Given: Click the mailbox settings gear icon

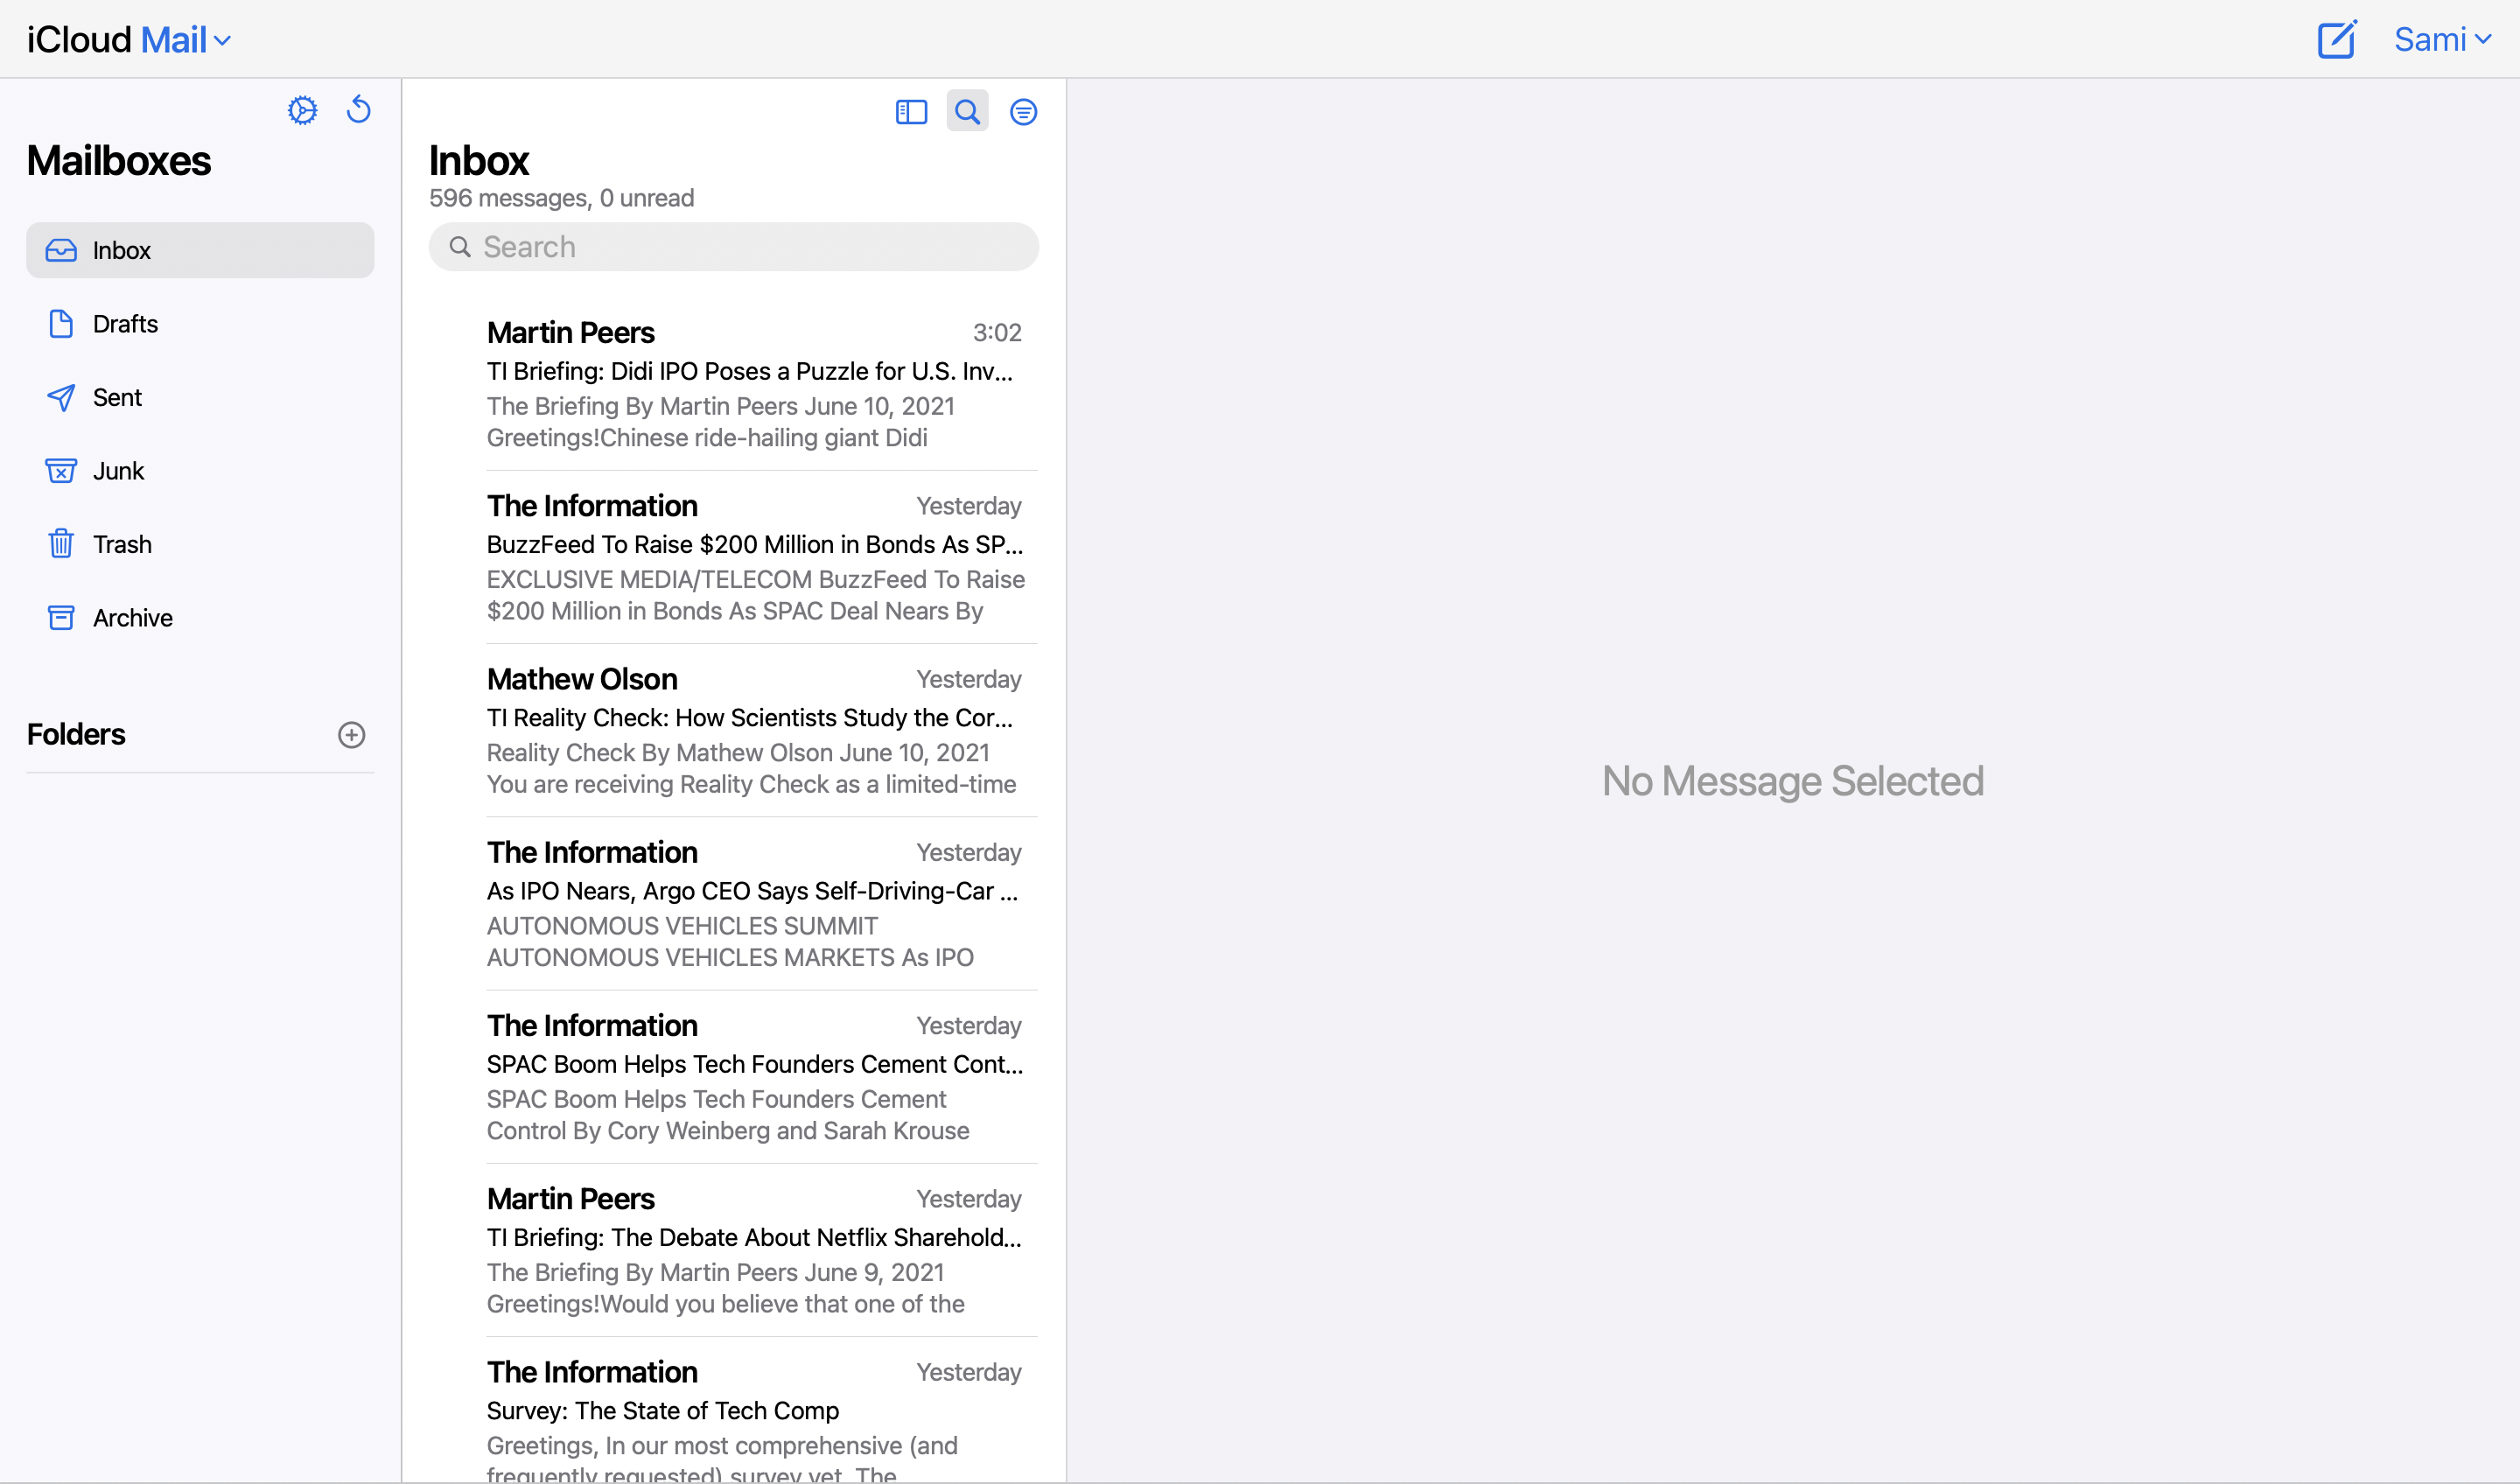Looking at the screenshot, I should click(x=300, y=111).
